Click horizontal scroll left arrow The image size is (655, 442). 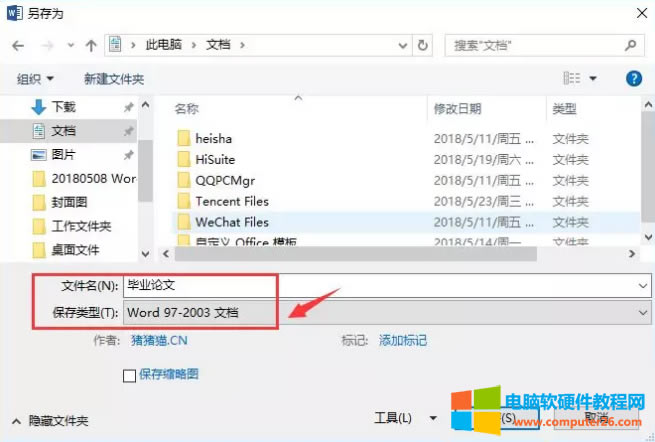pos(166,254)
